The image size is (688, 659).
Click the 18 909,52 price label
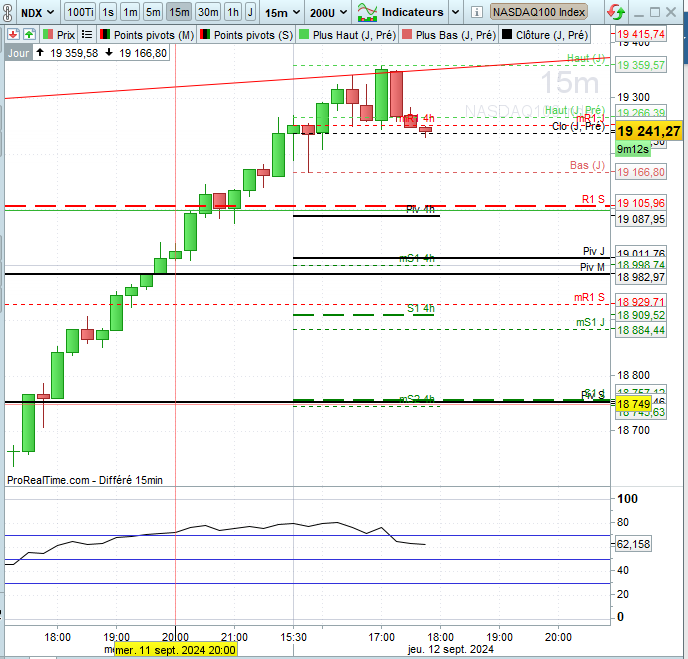tap(641, 315)
